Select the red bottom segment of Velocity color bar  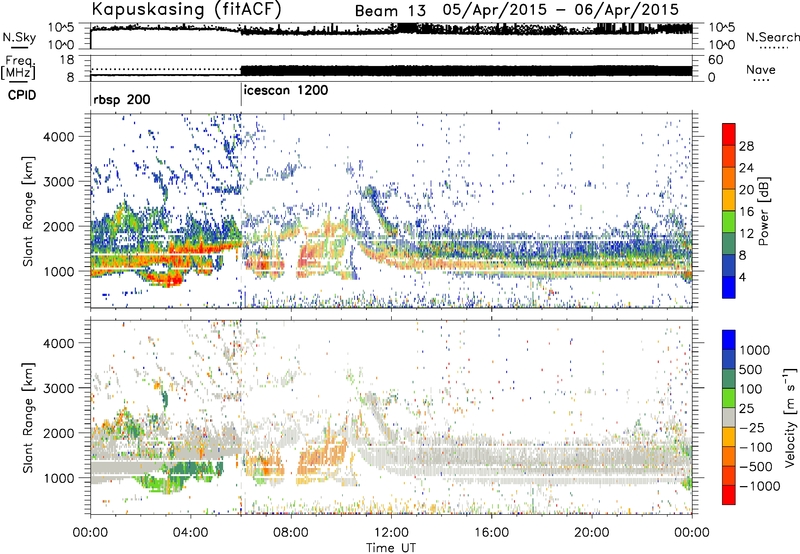tap(729, 495)
